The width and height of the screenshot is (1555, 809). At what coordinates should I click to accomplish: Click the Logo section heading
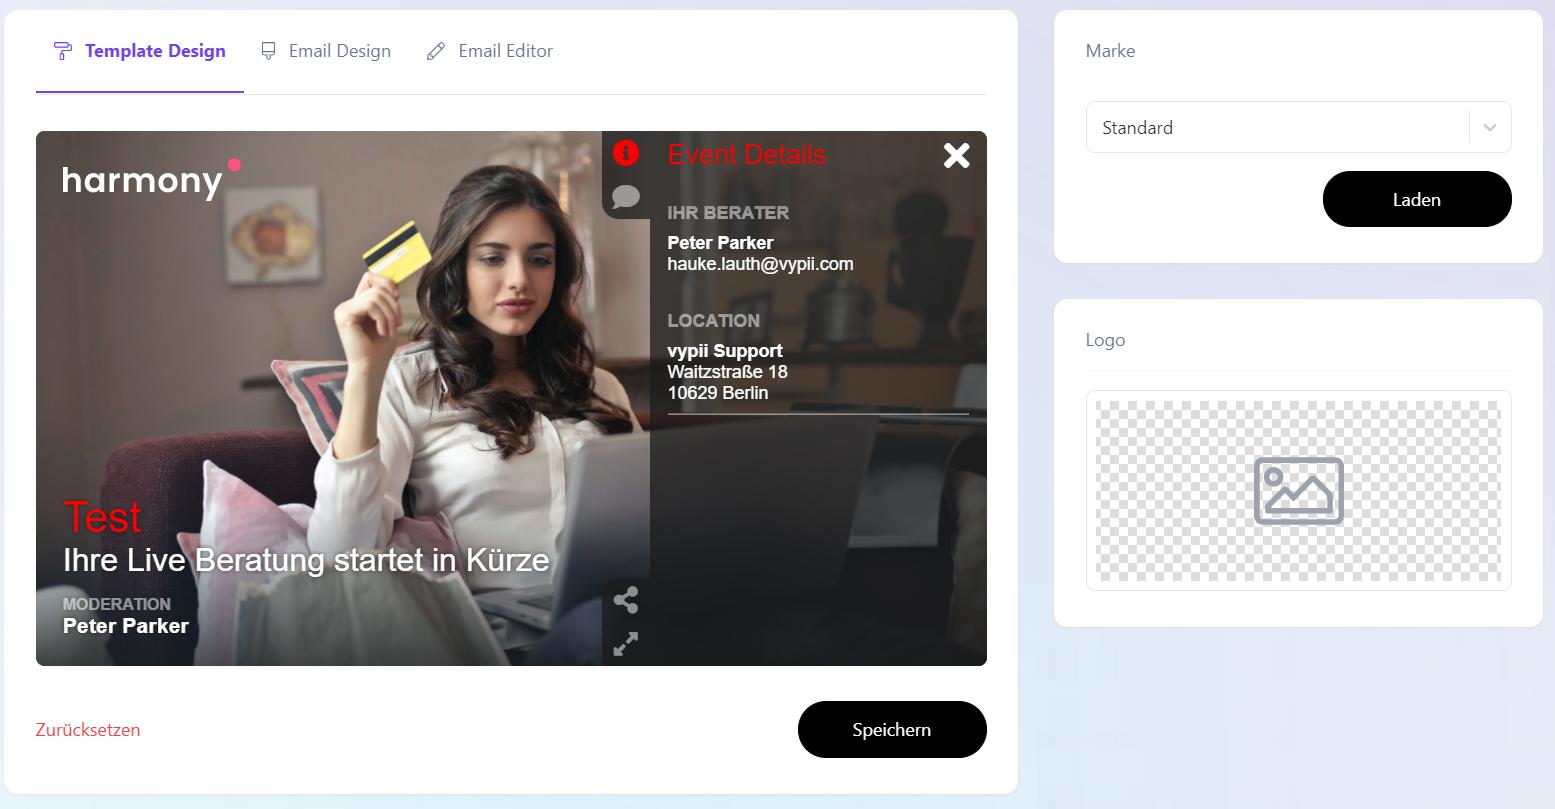click(1105, 340)
